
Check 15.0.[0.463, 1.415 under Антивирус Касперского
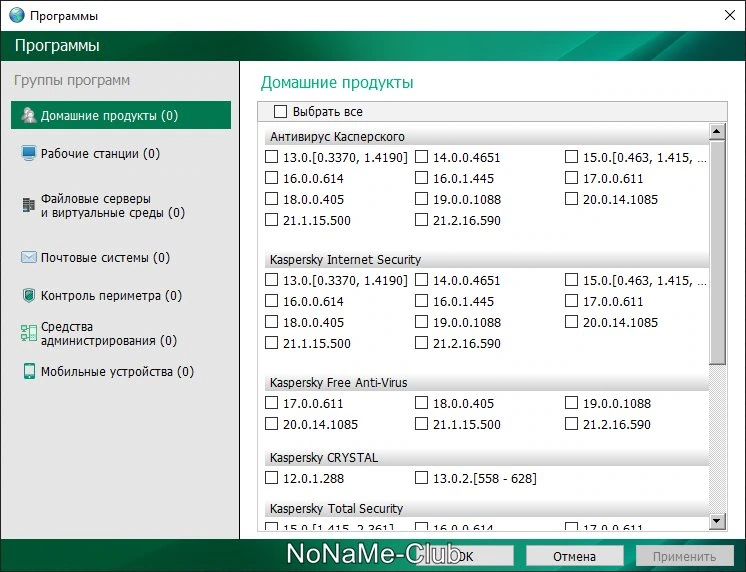pos(571,157)
